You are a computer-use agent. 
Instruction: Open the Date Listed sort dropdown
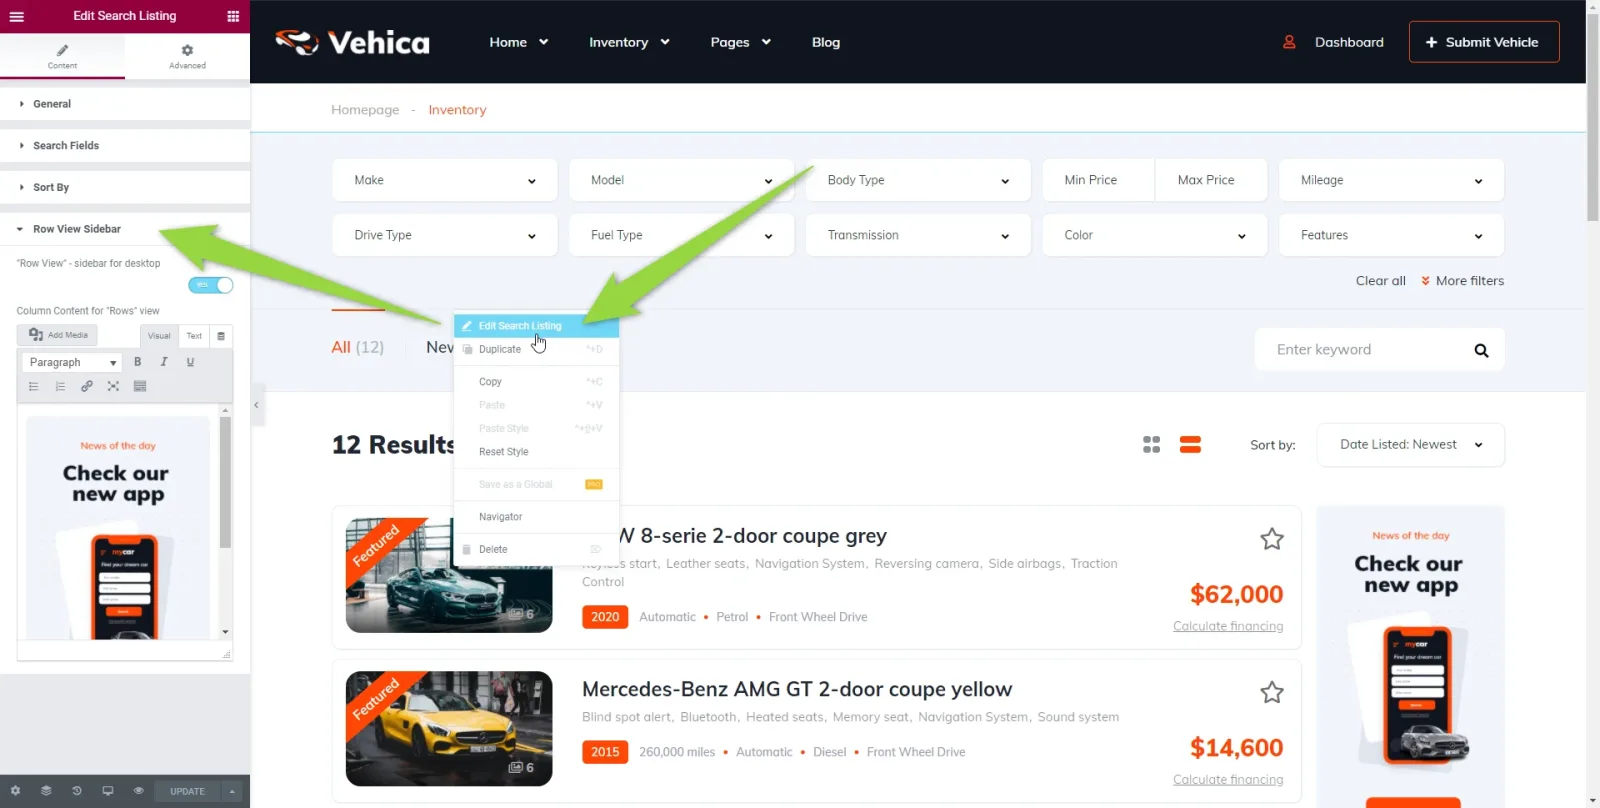pos(1410,445)
